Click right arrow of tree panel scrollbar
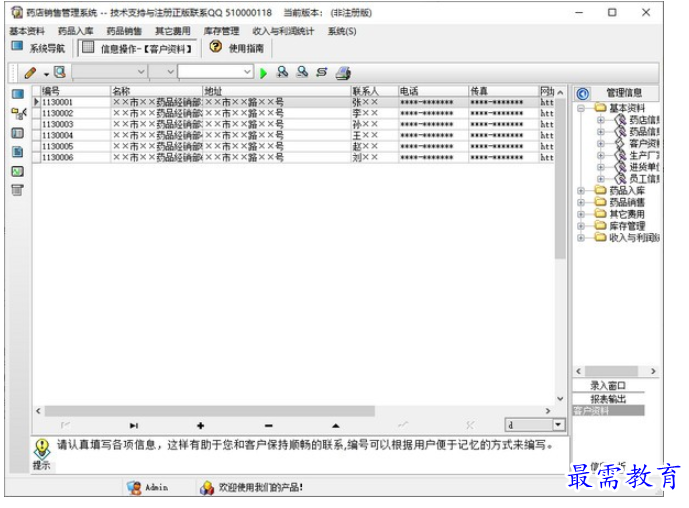 click(653, 371)
